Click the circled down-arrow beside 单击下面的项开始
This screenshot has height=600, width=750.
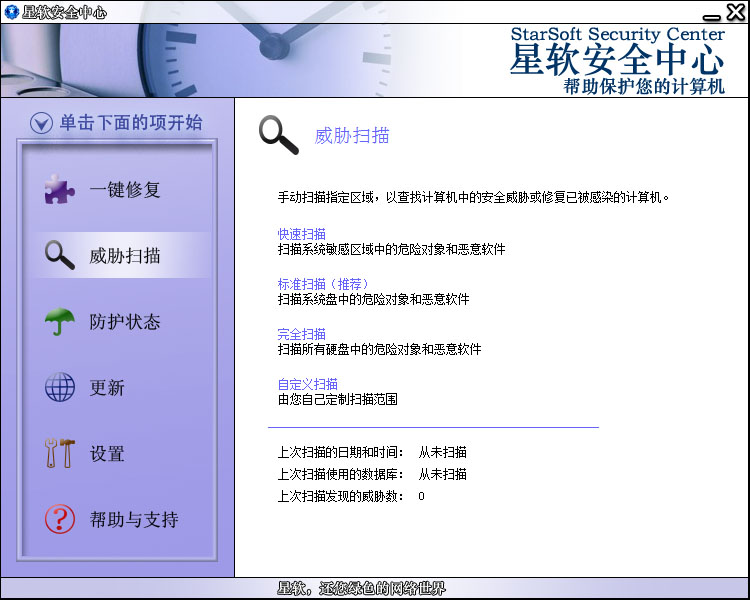[41, 123]
